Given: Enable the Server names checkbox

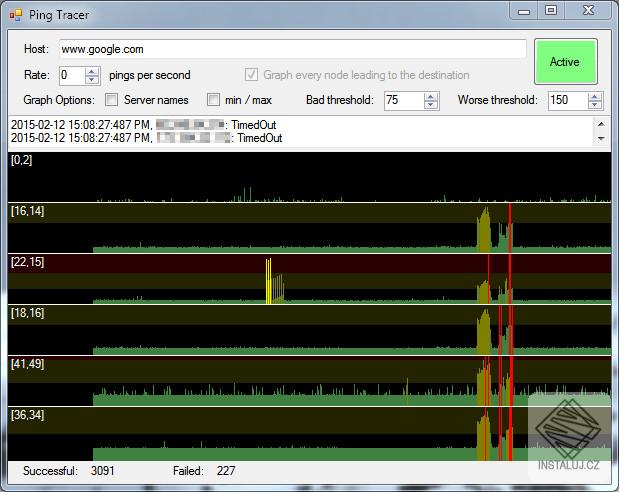Looking at the screenshot, I should point(112,100).
